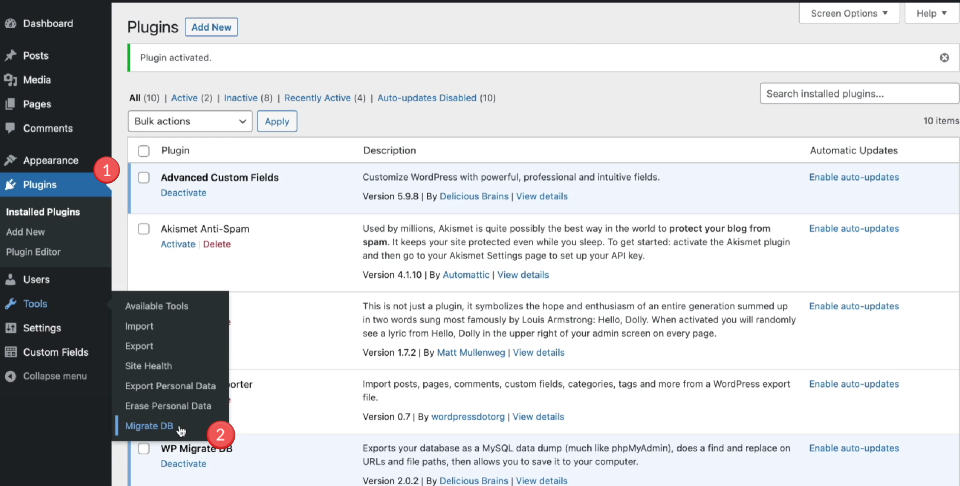This screenshot has height=486, width=960.
Task: Select Installed Plugins submenu item
Action: coord(43,212)
